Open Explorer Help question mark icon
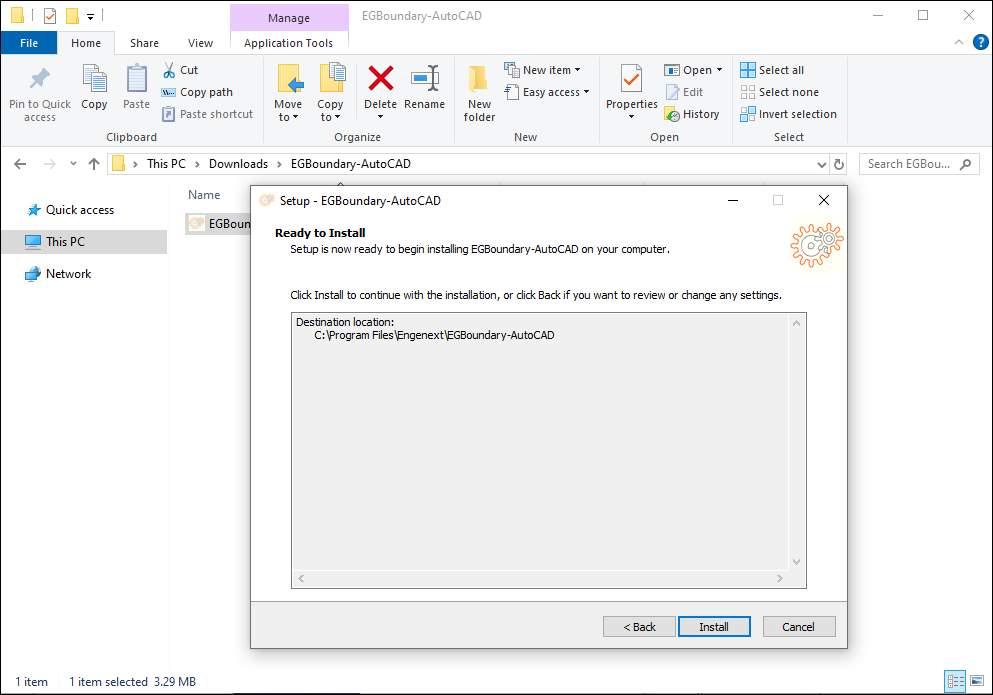Image resolution: width=993 pixels, height=695 pixels. tap(980, 42)
